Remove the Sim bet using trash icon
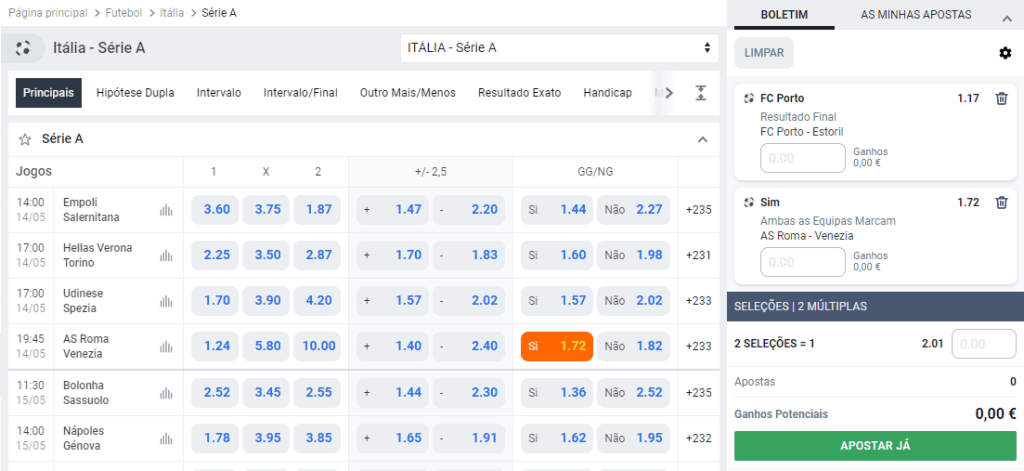The height and width of the screenshot is (471, 1024). tap(1001, 203)
